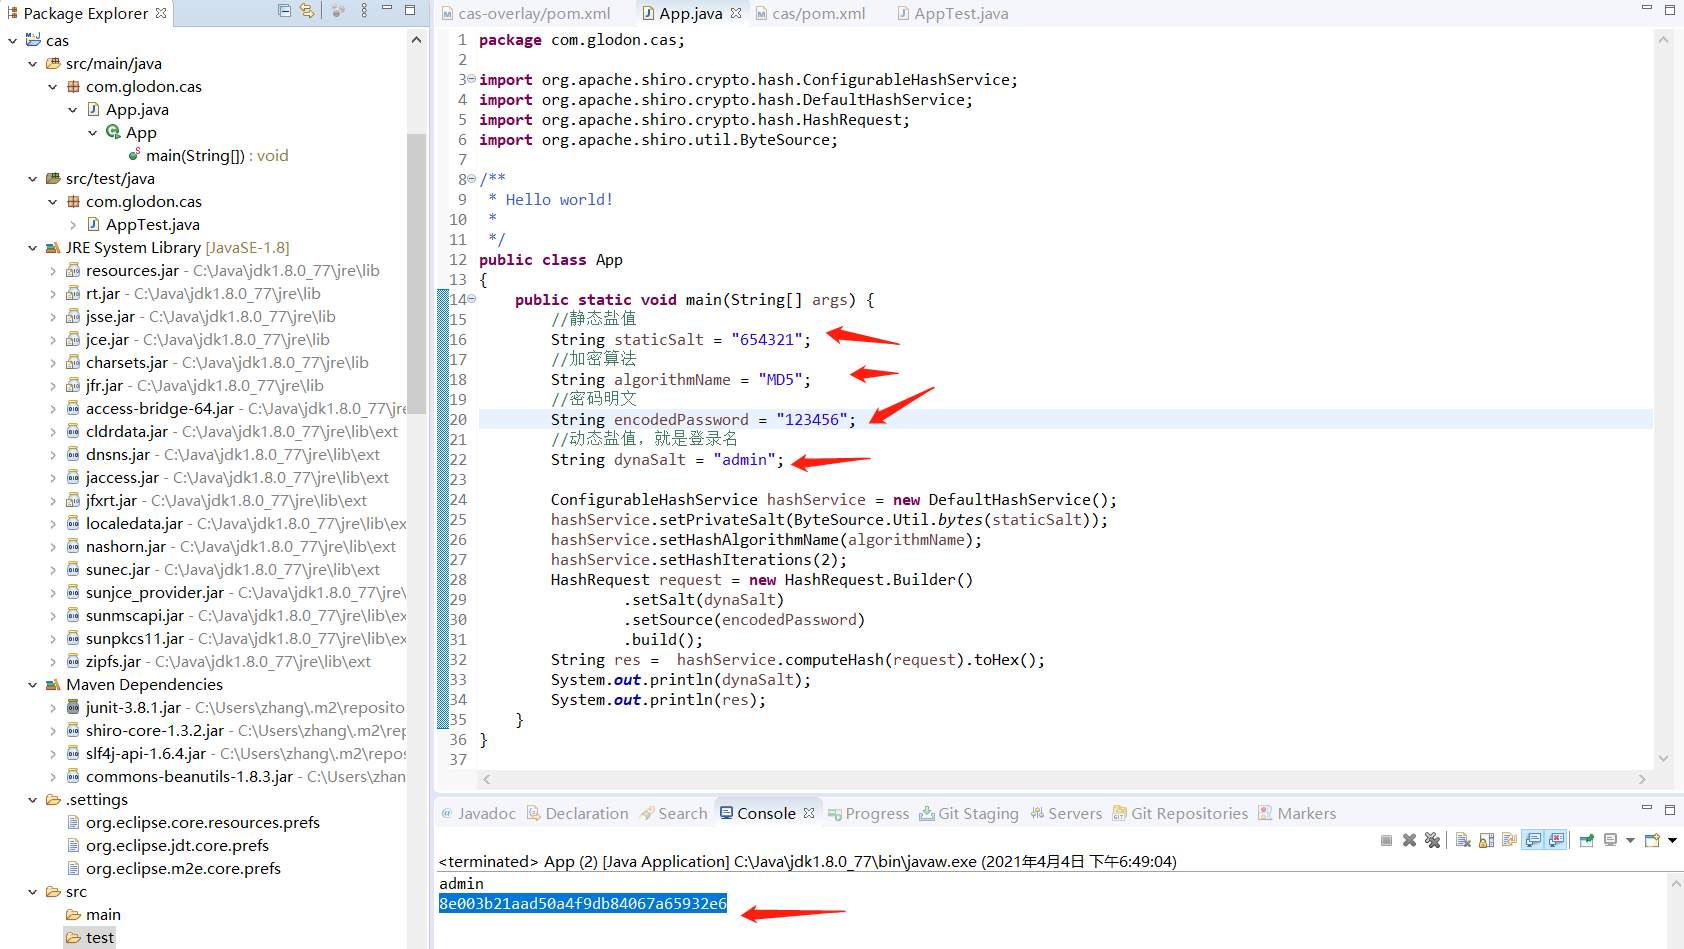Remove all terminated launches
Screen dimensions: 1684x949
tap(1432, 840)
